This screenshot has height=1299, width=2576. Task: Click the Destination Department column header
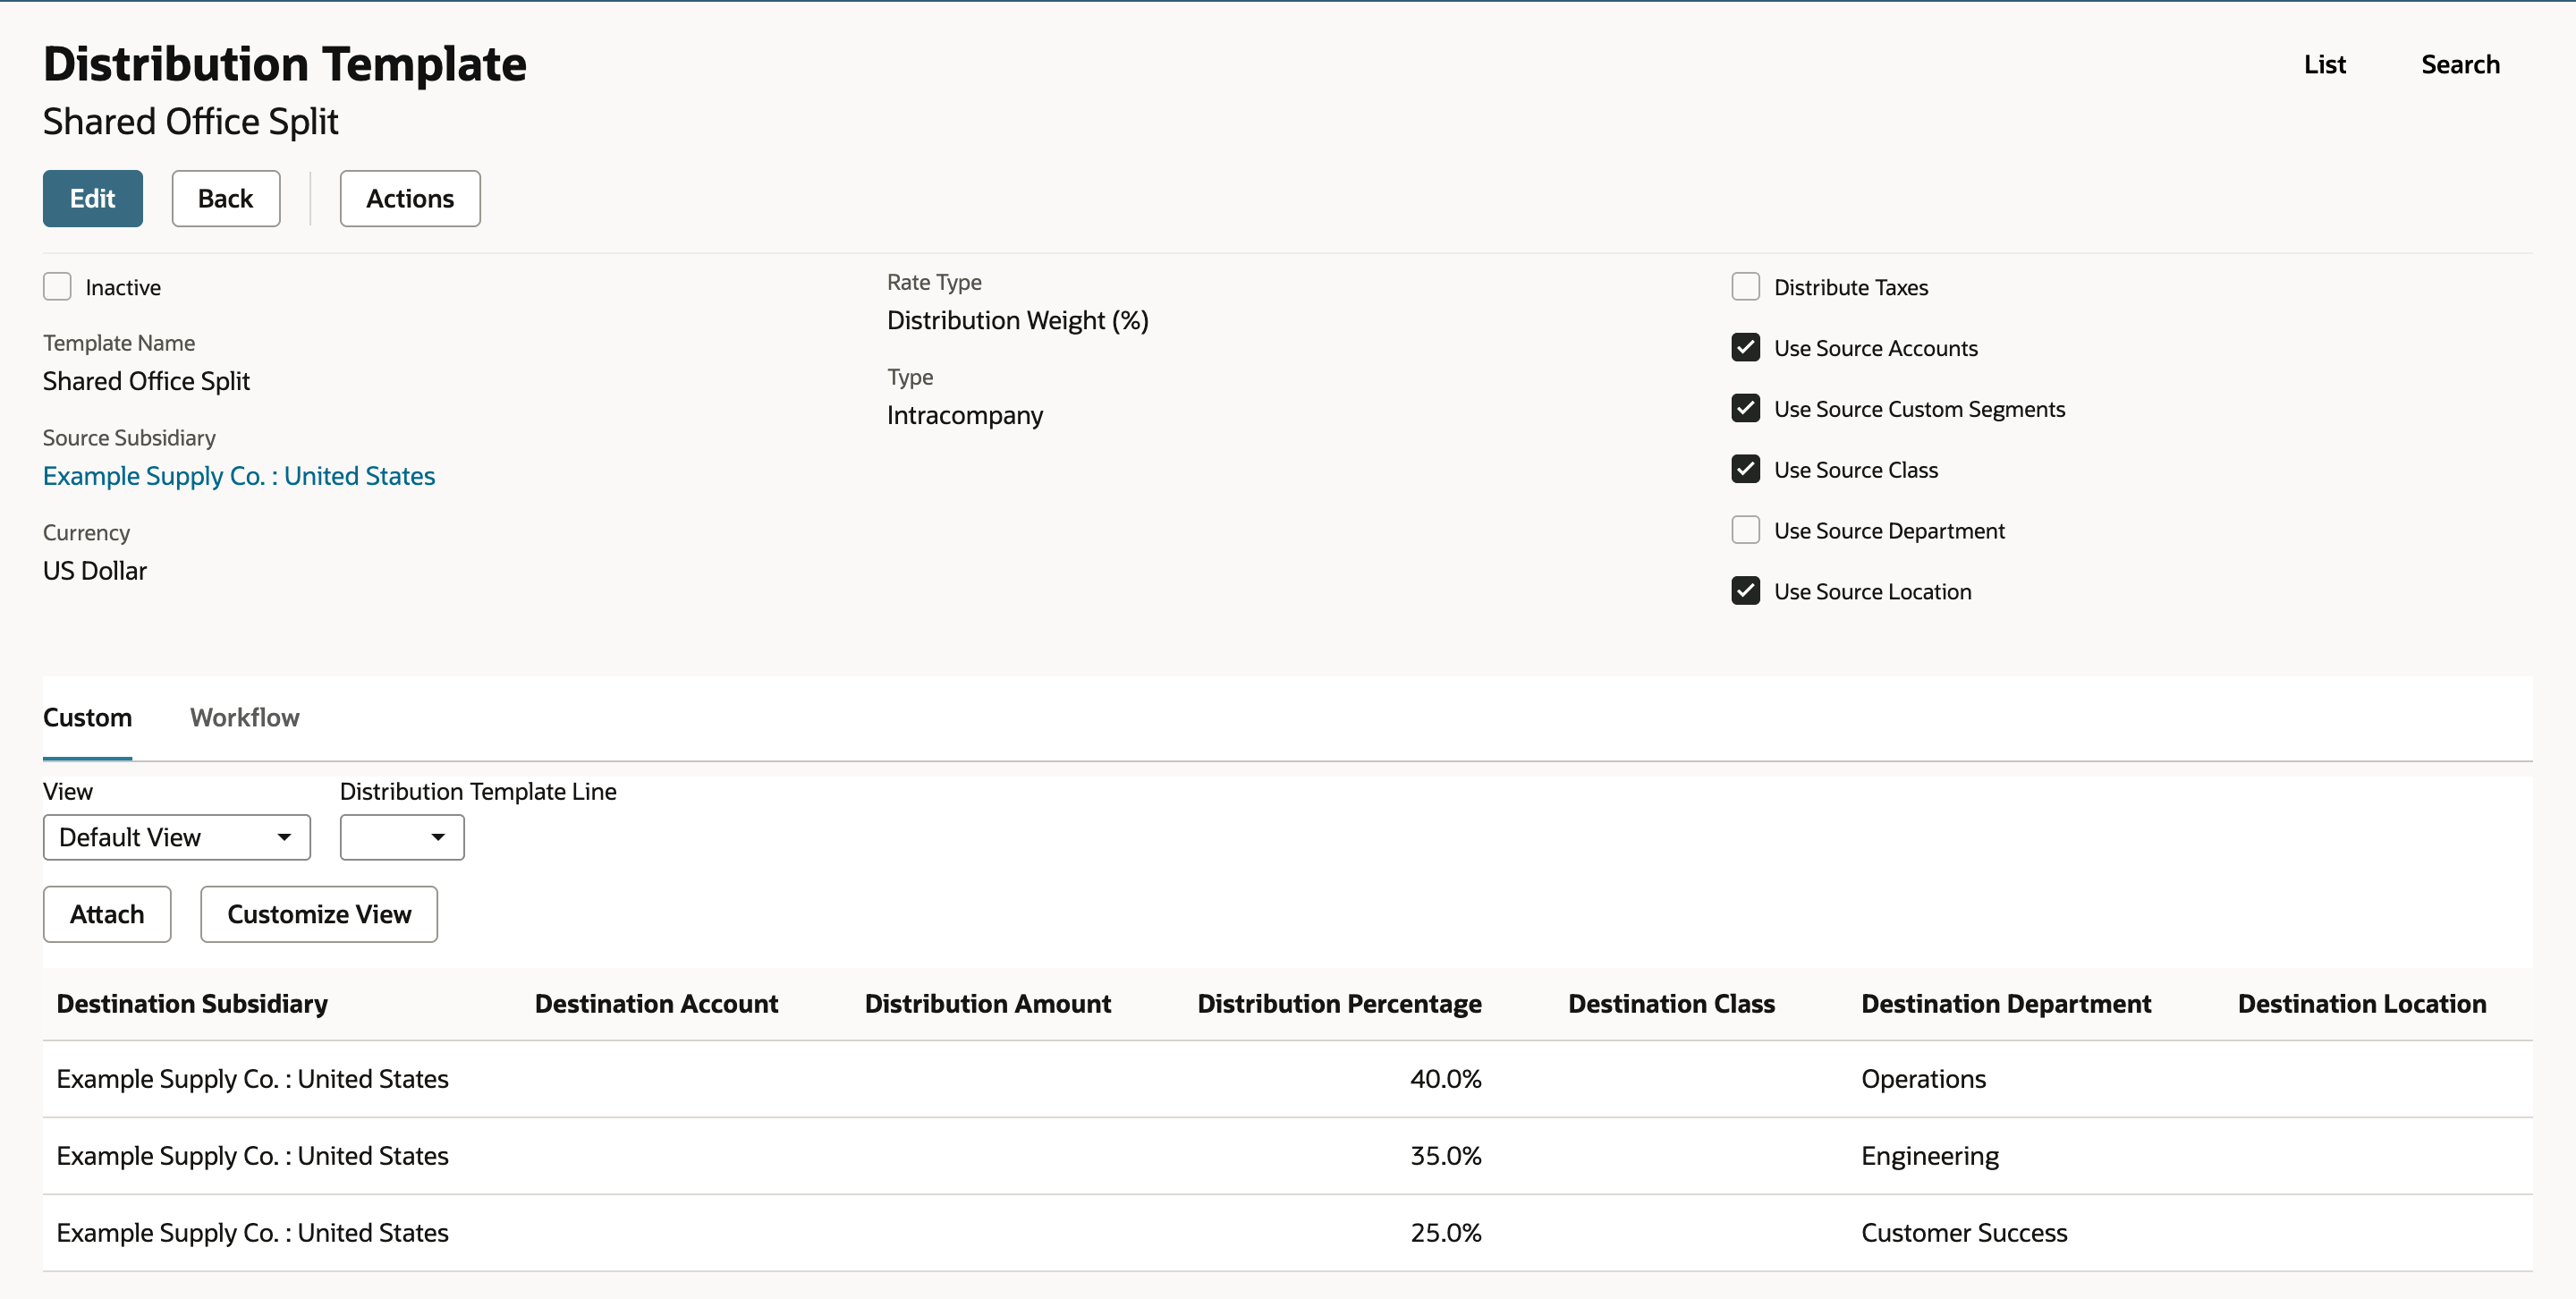(2006, 1003)
